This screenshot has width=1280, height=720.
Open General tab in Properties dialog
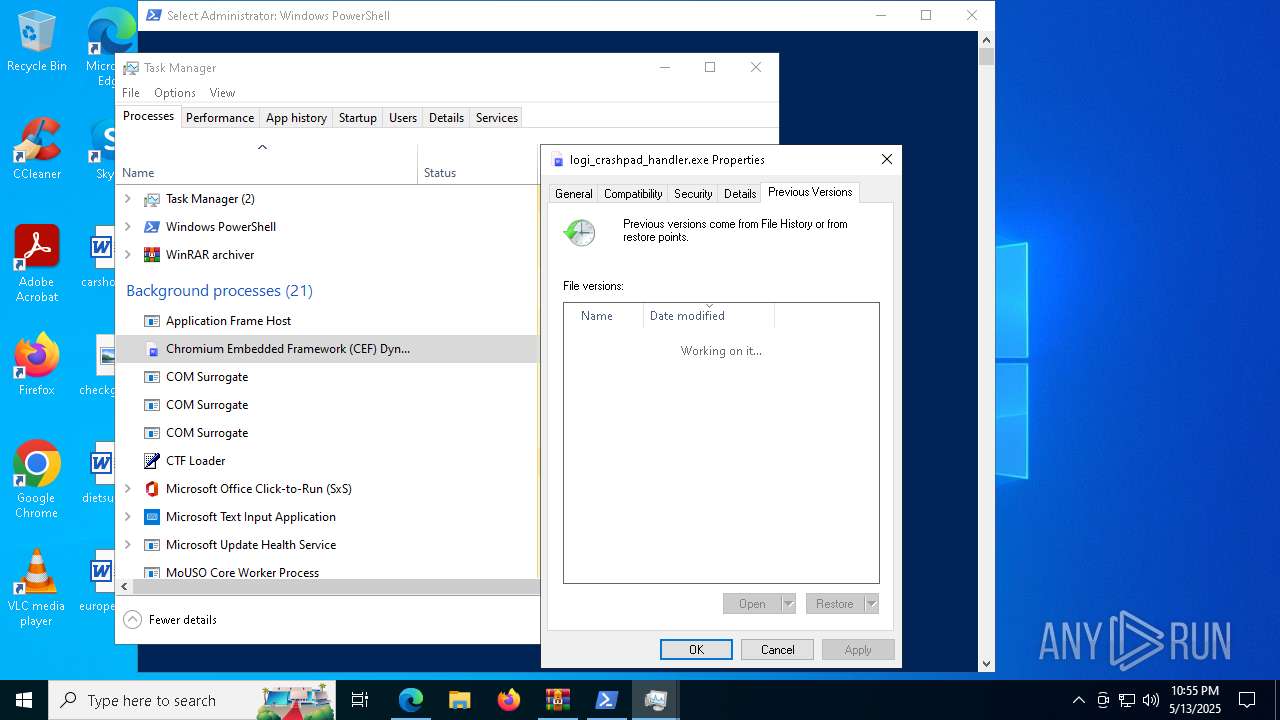click(573, 194)
